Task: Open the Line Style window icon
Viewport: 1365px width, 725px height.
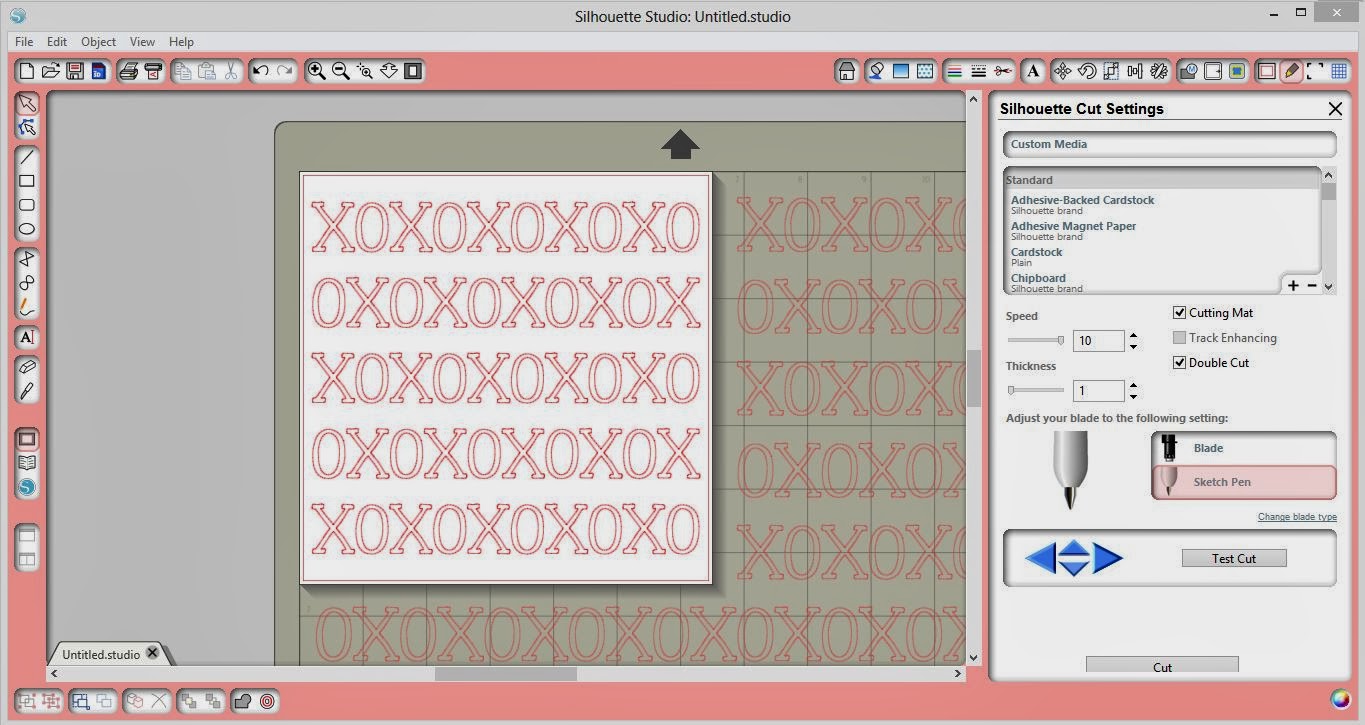Action: click(978, 71)
